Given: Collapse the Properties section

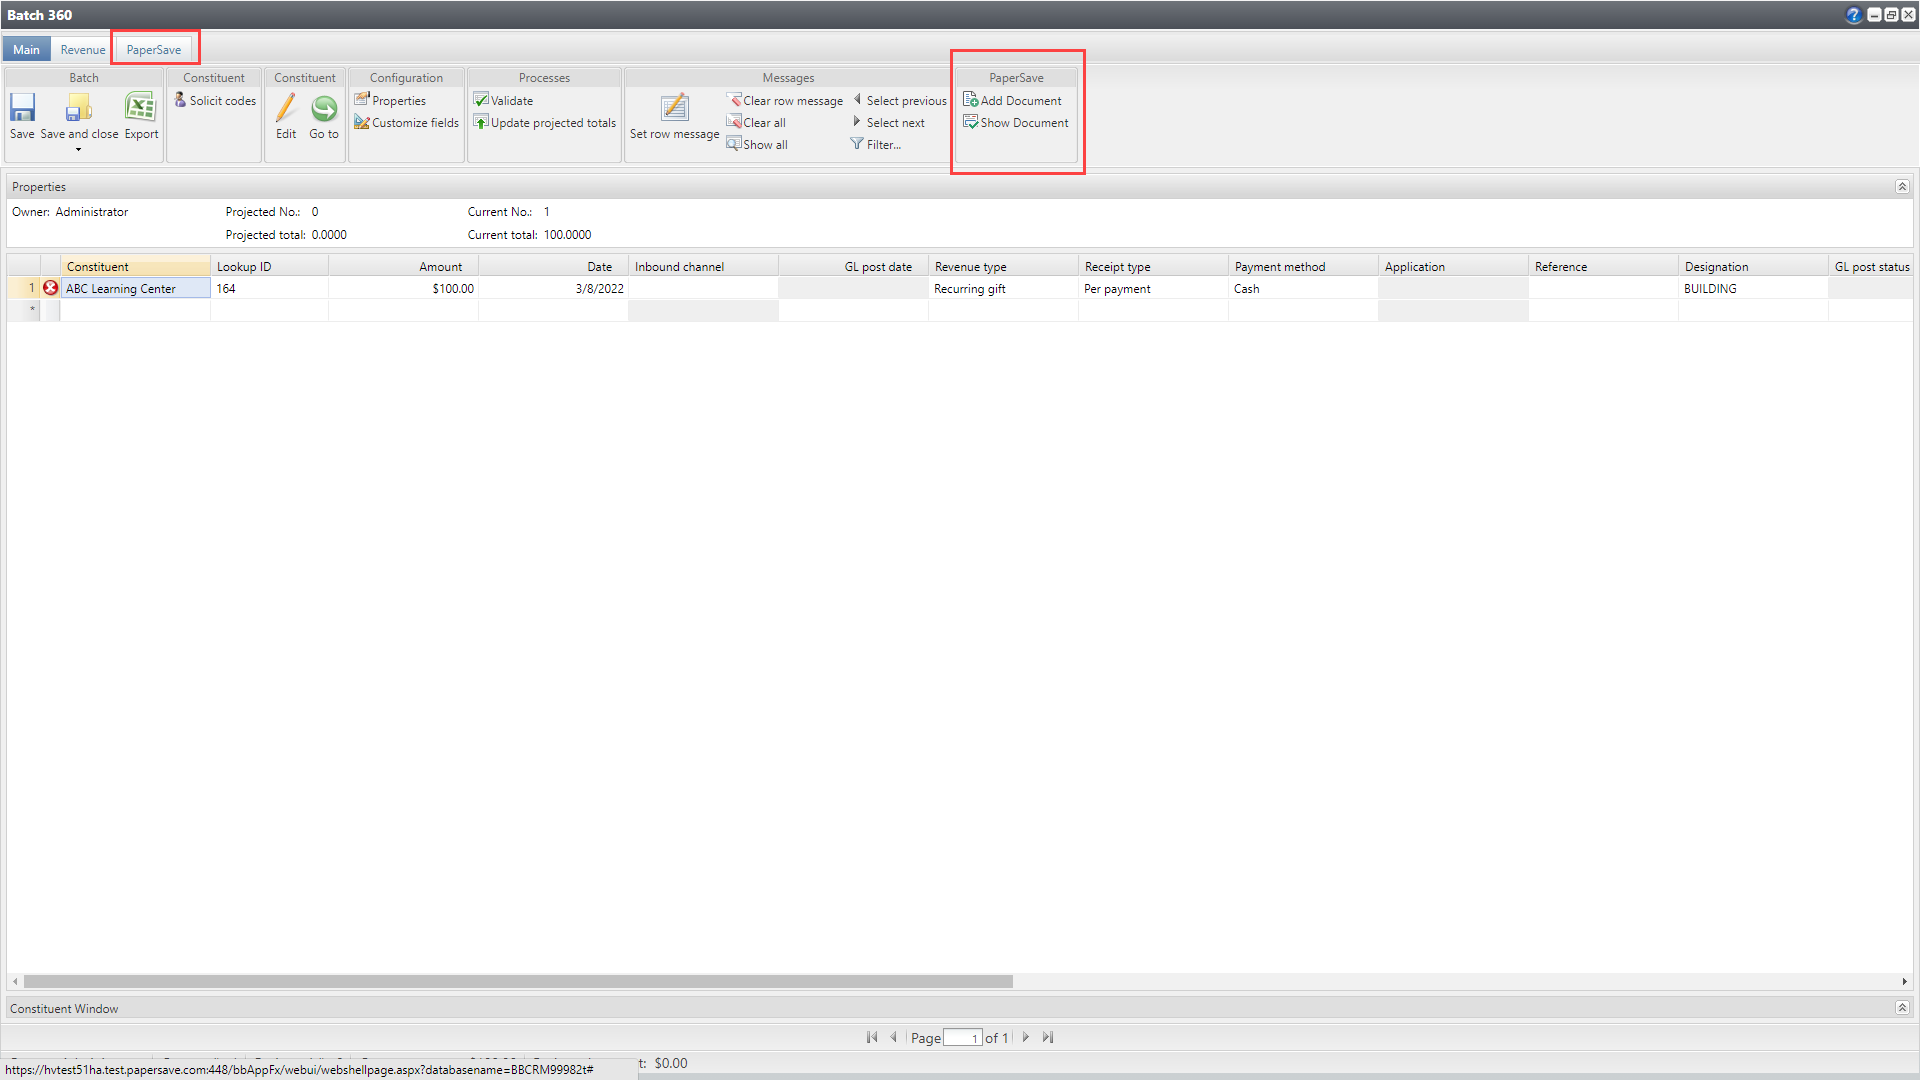Looking at the screenshot, I should pyautogui.click(x=1902, y=187).
